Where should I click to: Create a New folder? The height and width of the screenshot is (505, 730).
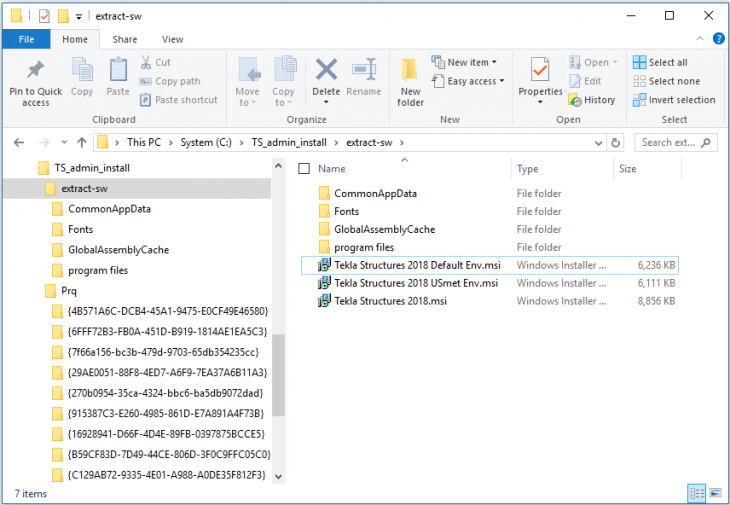click(410, 82)
